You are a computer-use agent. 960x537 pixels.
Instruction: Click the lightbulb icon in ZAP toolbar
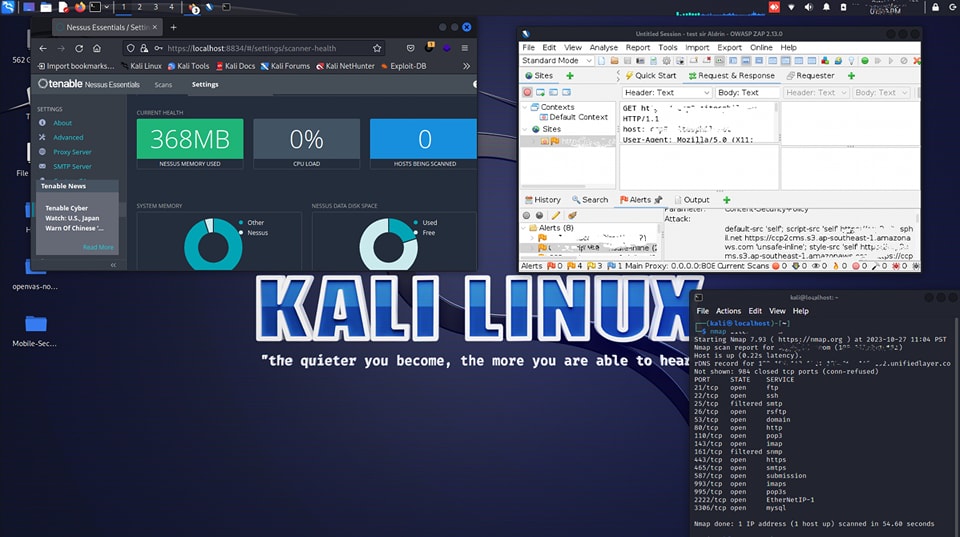tap(851, 61)
